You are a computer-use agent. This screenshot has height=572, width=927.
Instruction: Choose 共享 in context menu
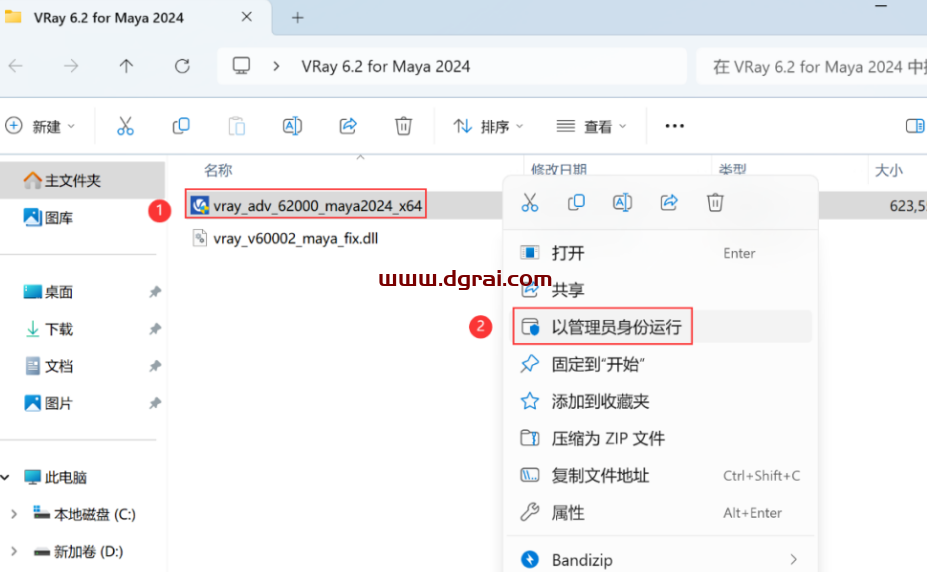(x=662, y=290)
